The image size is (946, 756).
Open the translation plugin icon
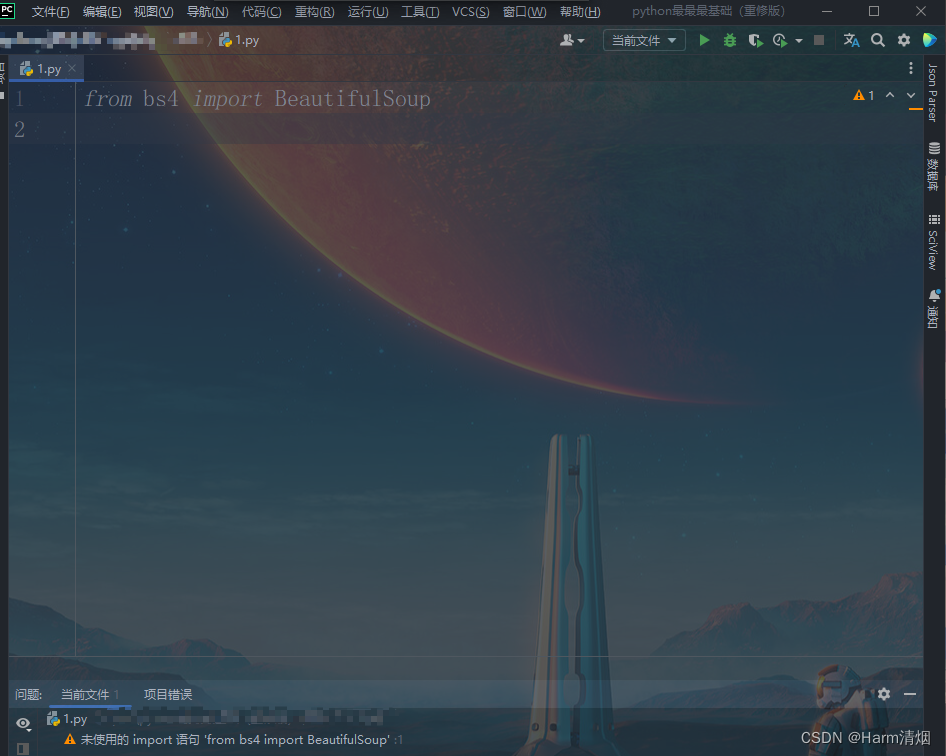(x=851, y=40)
